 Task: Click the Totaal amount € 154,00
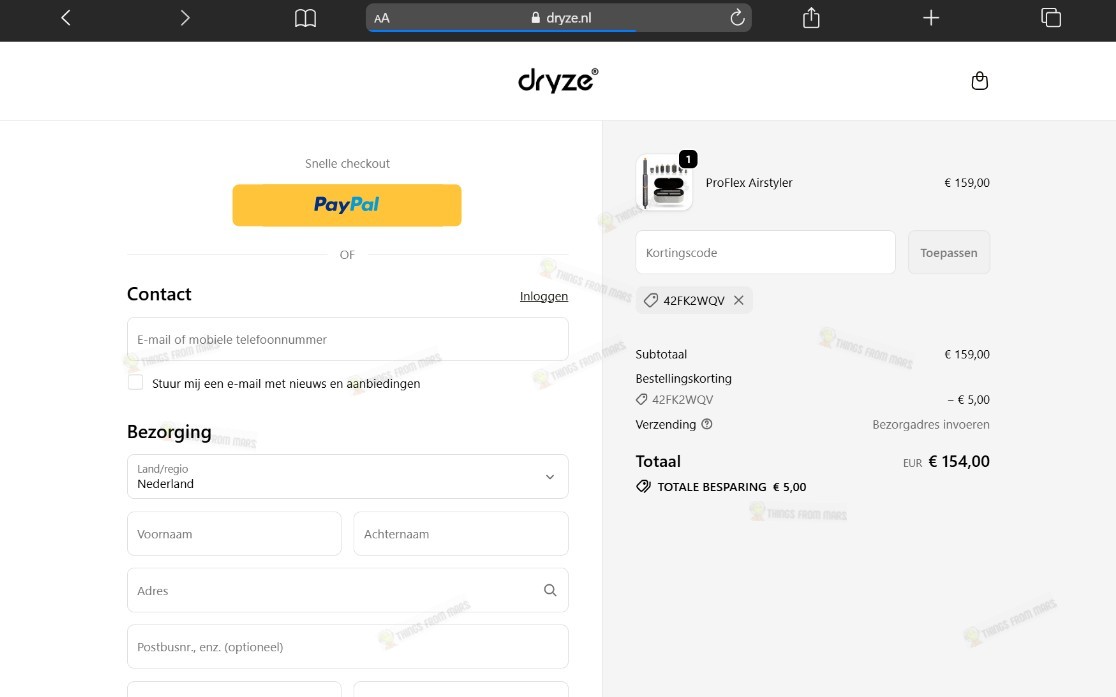[959, 461]
